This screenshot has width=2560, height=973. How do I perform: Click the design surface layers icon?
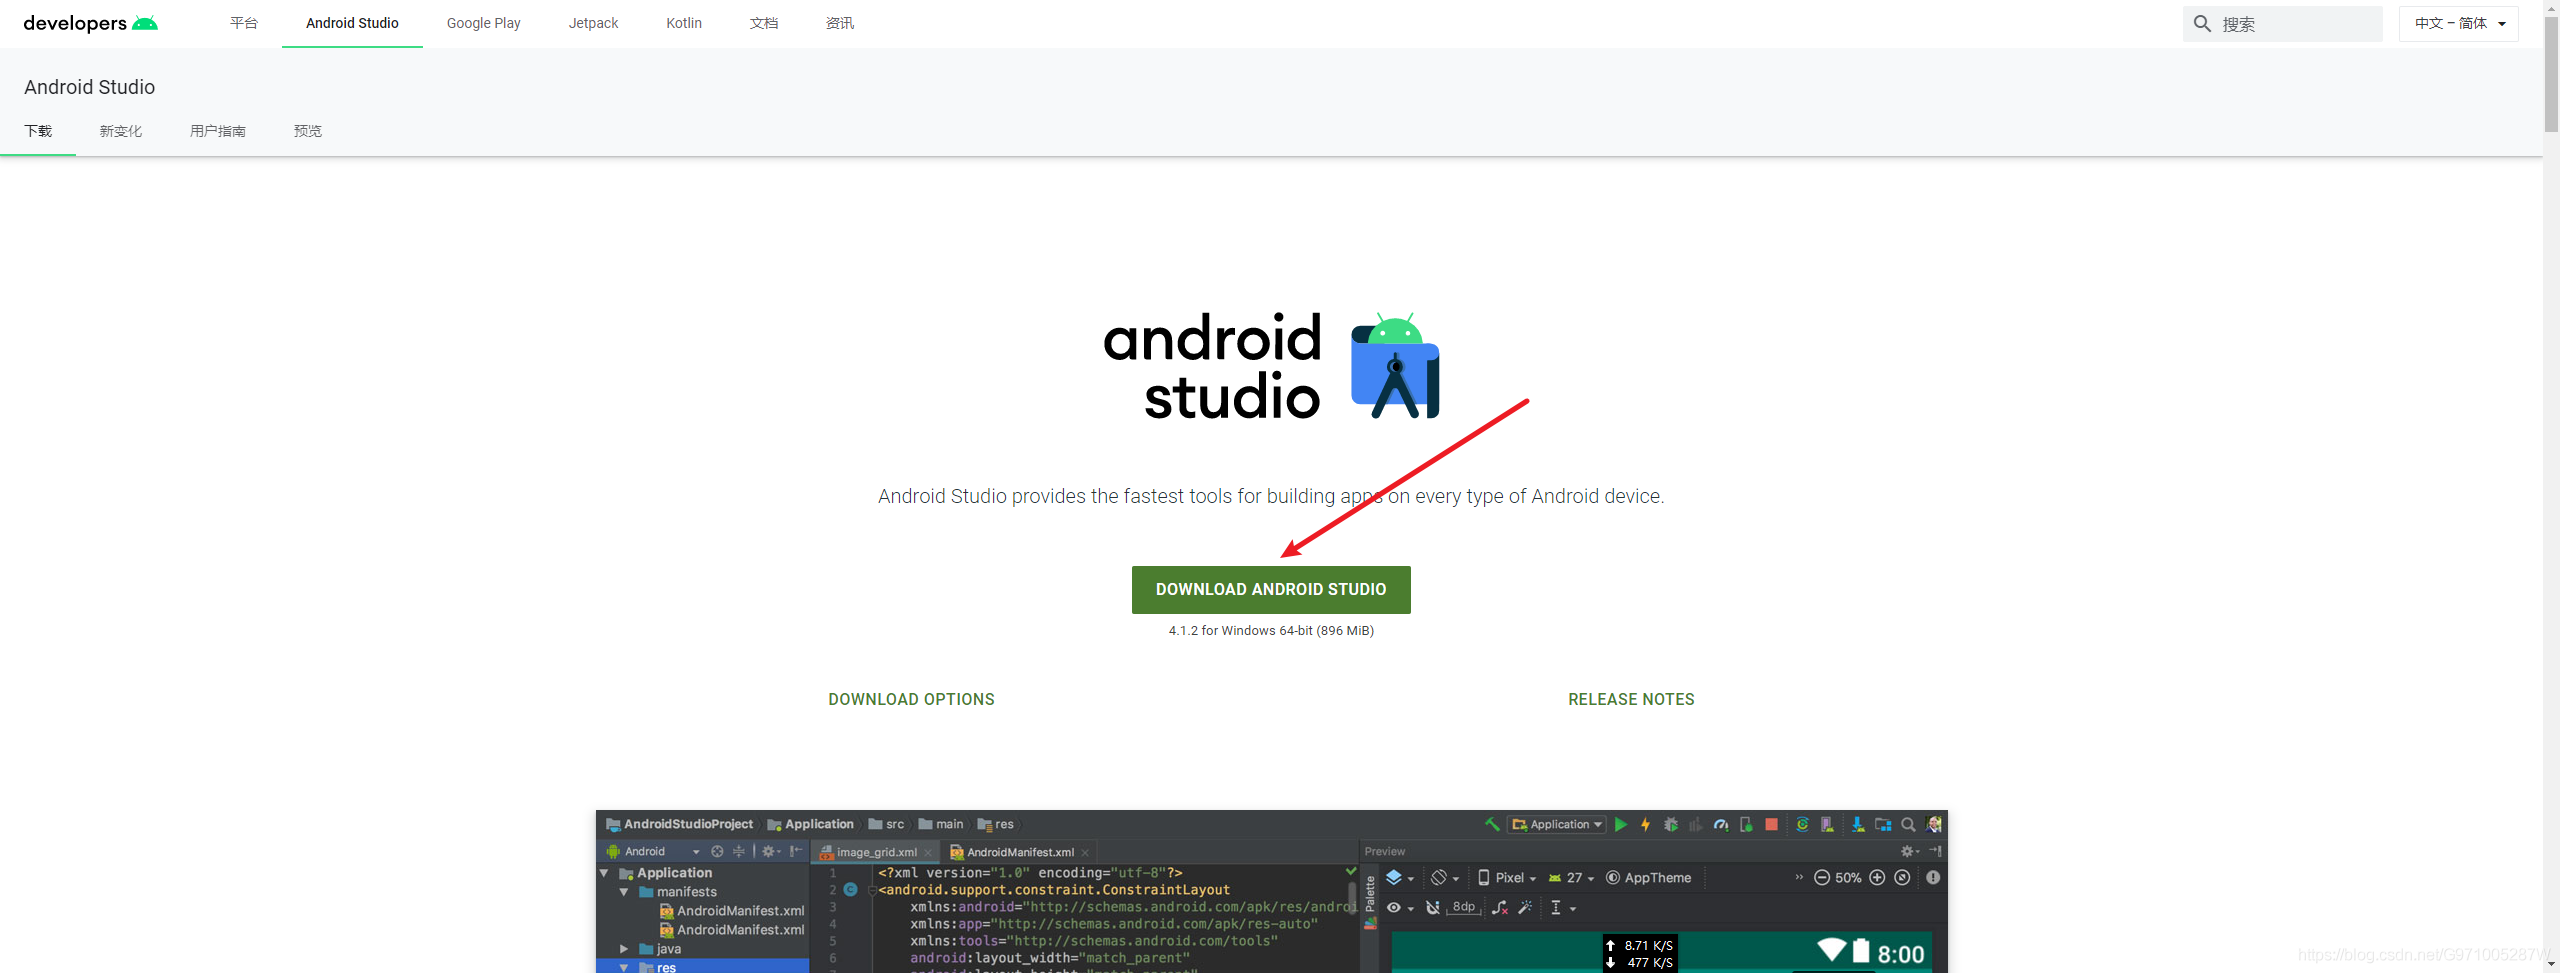click(x=1394, y=877)
